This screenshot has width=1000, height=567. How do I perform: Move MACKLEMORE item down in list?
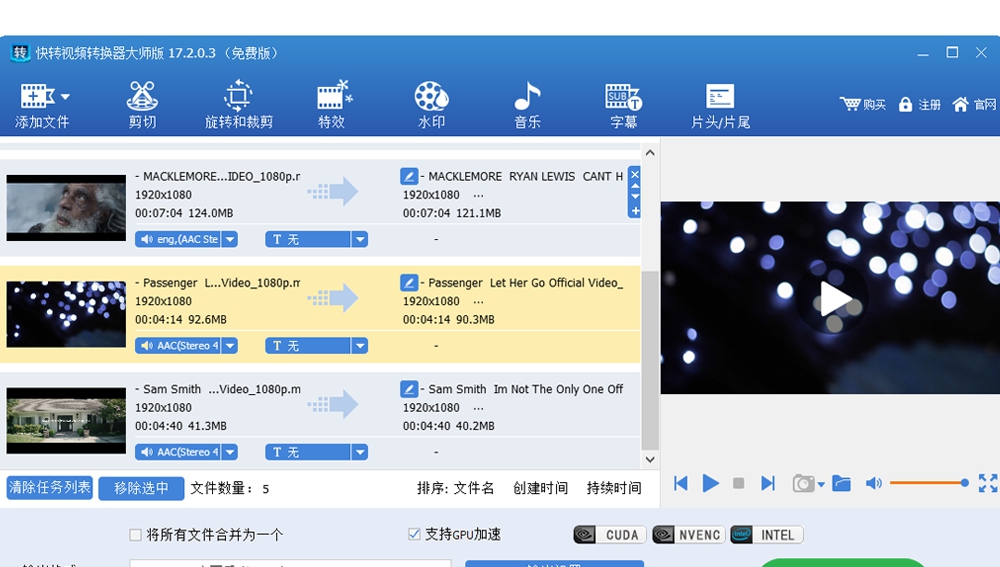click(635, 196)
